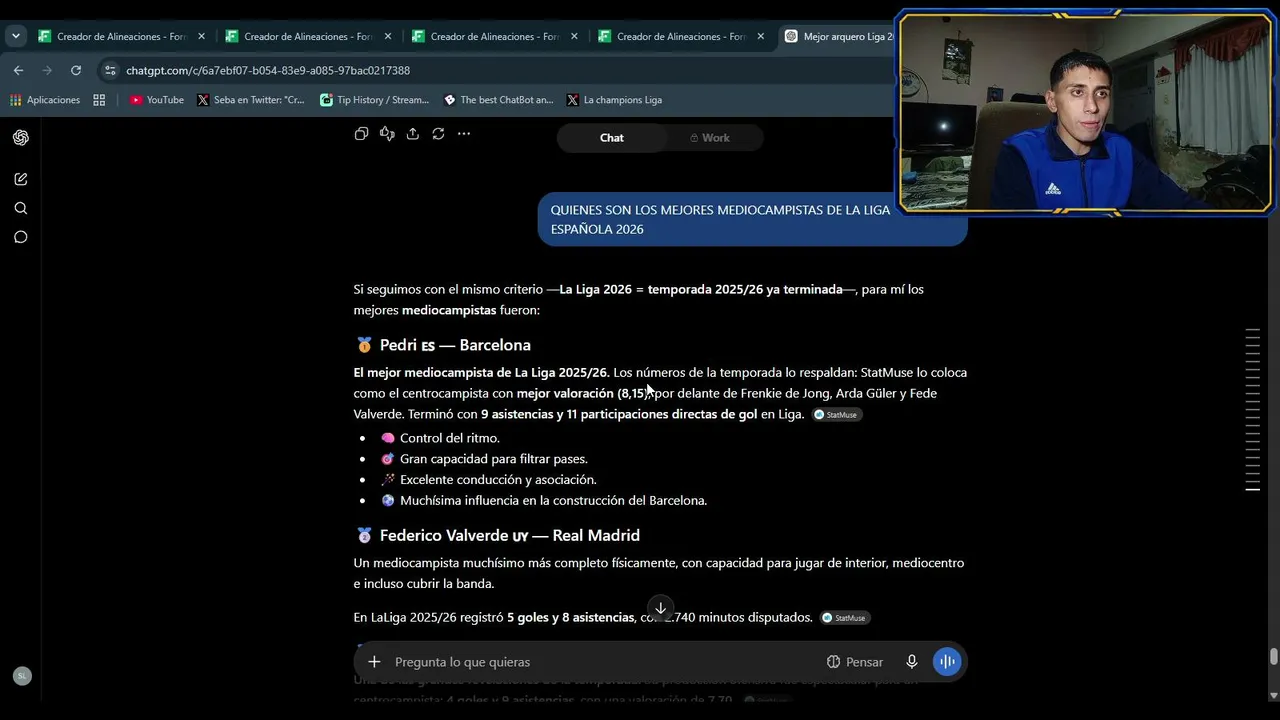The height and width of the screenshot is (720, 1280).
Task: Click the scrollbar down arrow
Action: [x=1273, y=695]
